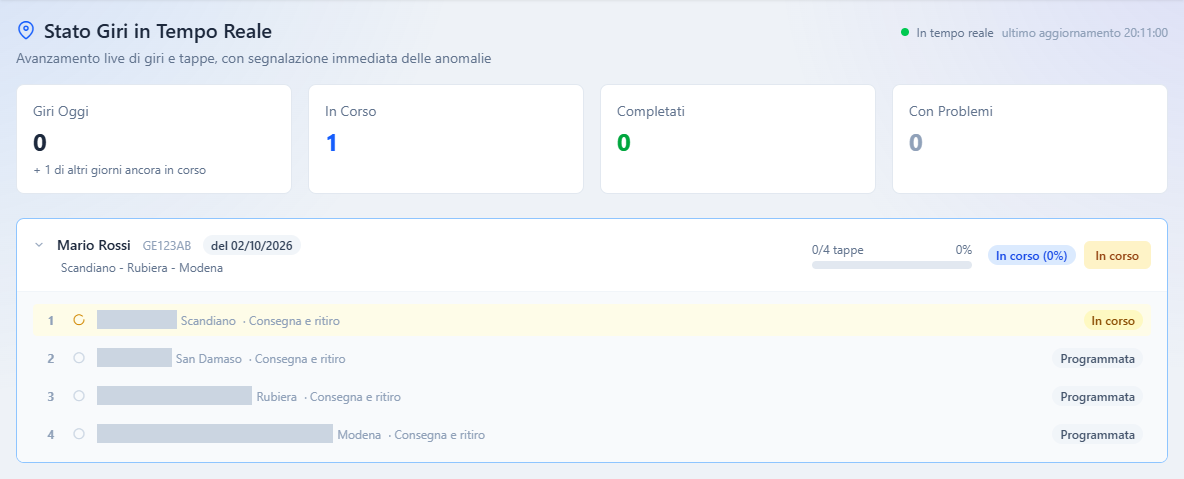
Task: Click the Programmata badge on the San Damaso row
Action: pyautogui.click(x=1097, y=358)
